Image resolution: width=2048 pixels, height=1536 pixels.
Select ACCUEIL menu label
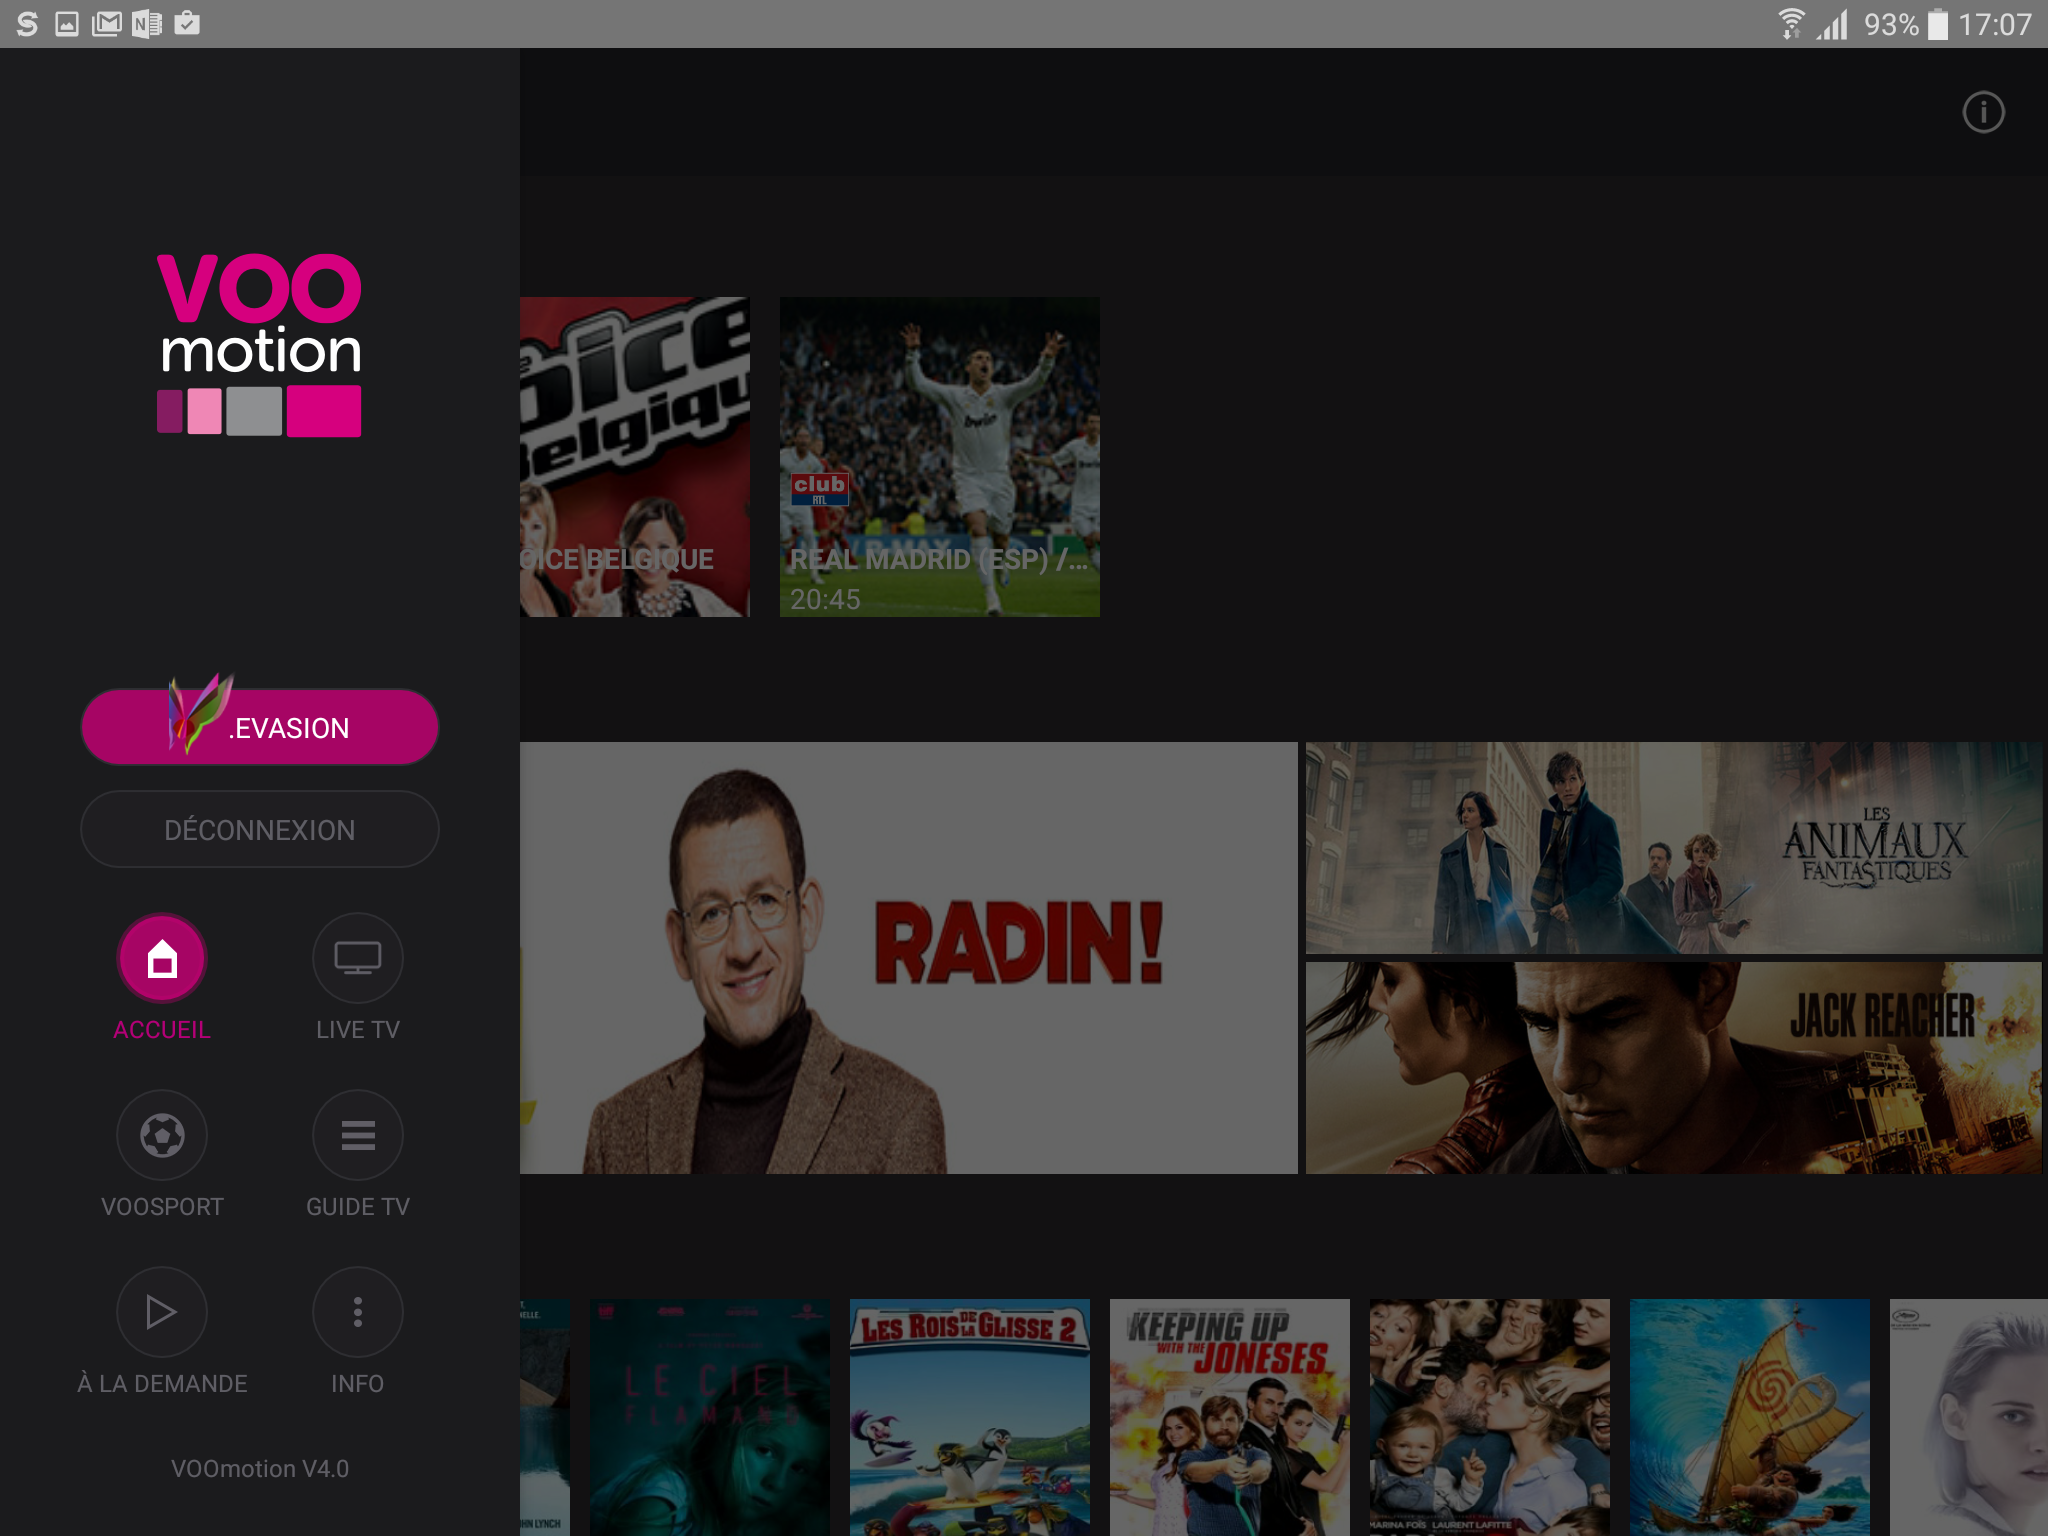(162, 1030)
